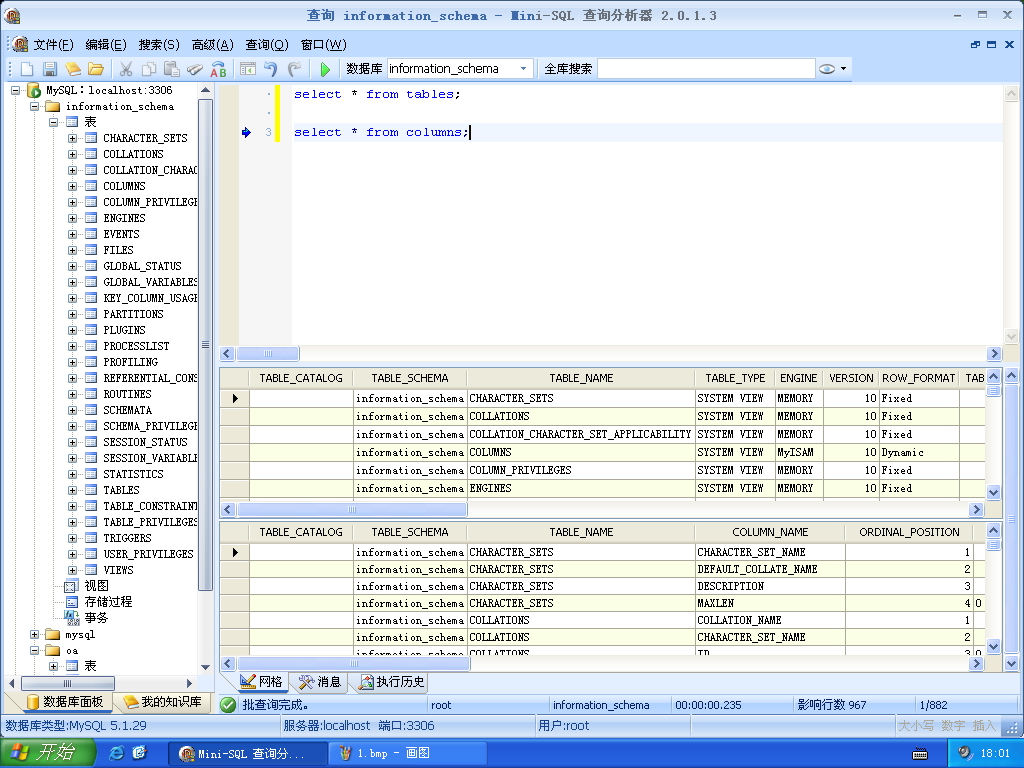The width and height of the screenshot is (1024, 768).
Task: Switch to the 数据库面板 tab
Action: click(65, 702)
